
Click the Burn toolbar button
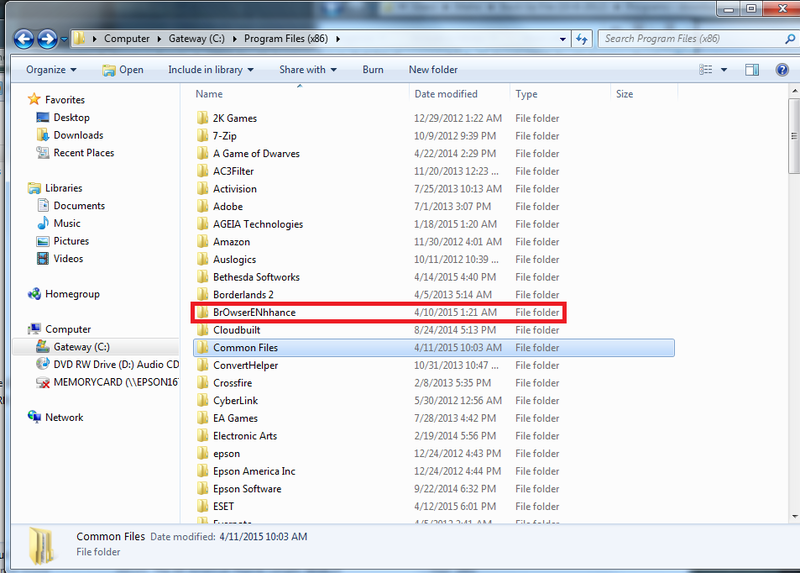[373, 70]
